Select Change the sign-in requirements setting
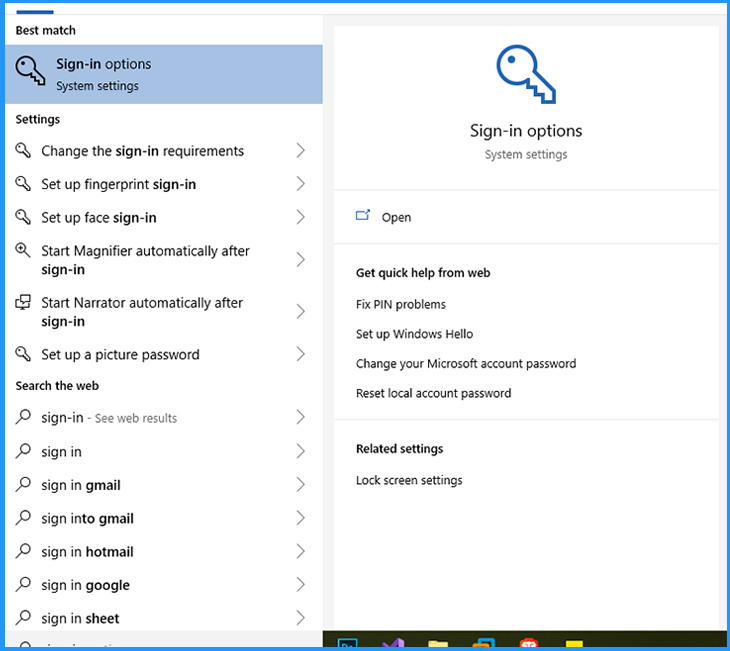 pyautogui.click(x=163, y=150)
